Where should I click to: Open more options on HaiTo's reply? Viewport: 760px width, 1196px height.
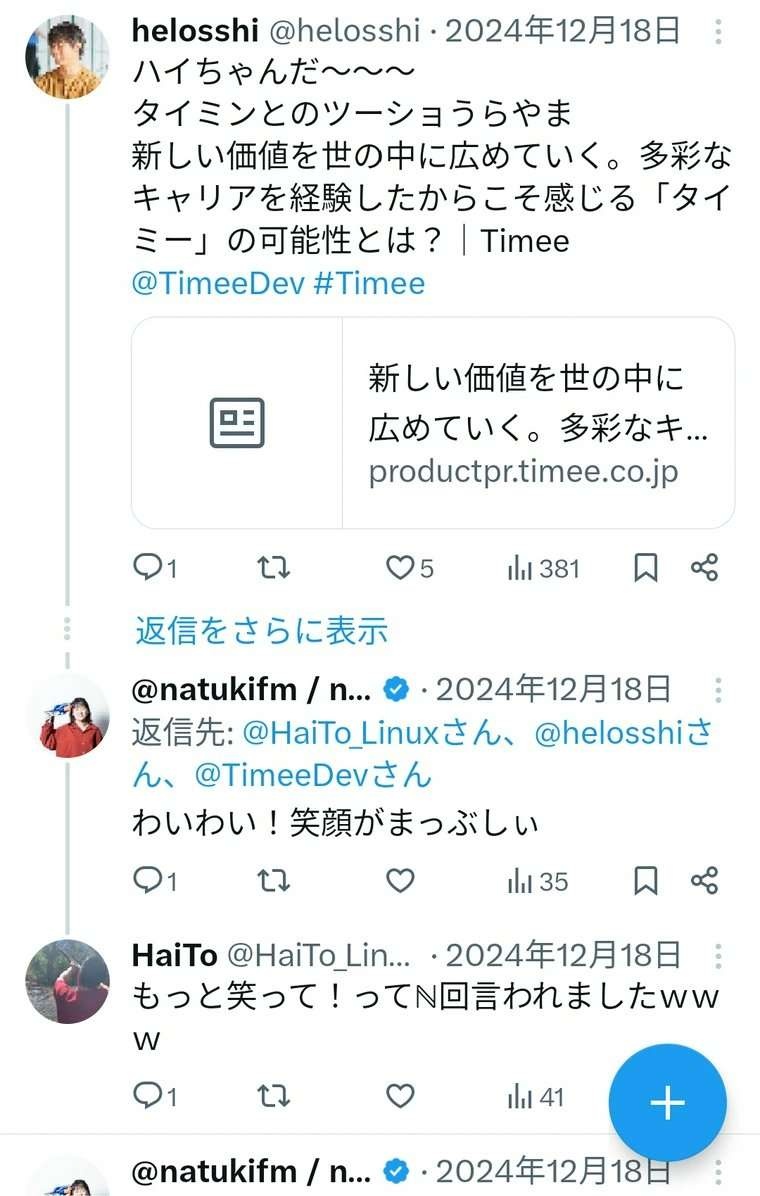[718, 955]
